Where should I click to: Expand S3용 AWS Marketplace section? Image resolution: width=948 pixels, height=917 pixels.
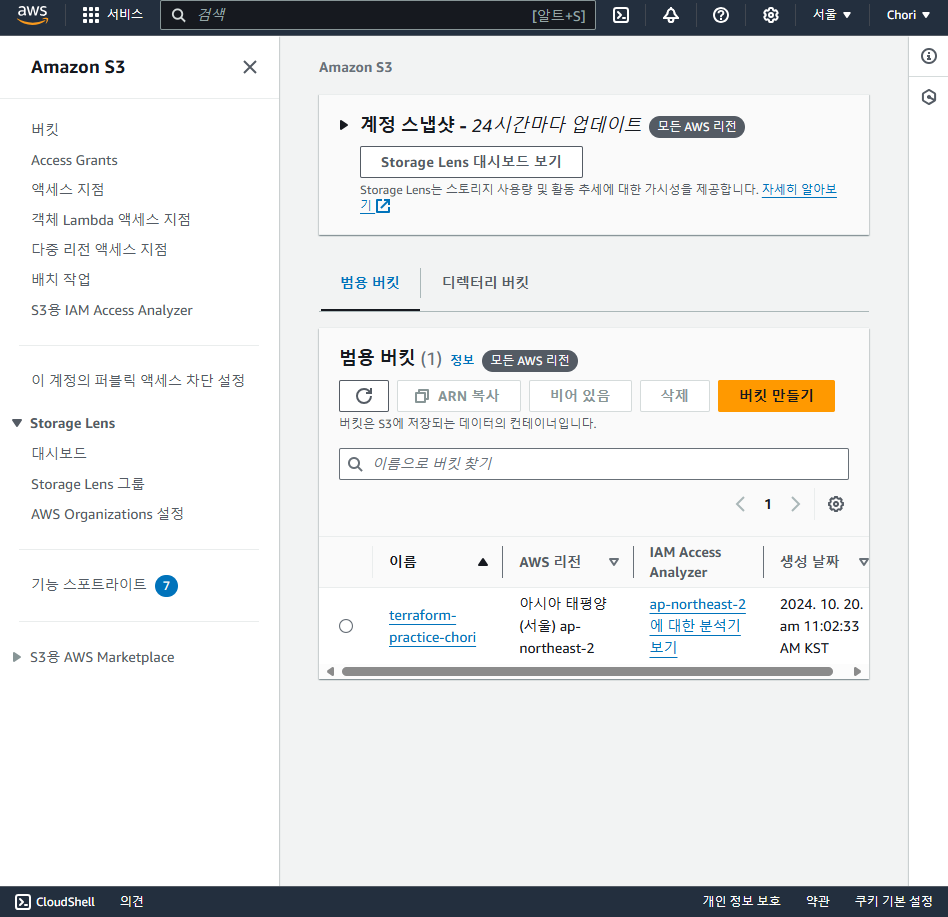click(17, 657)
